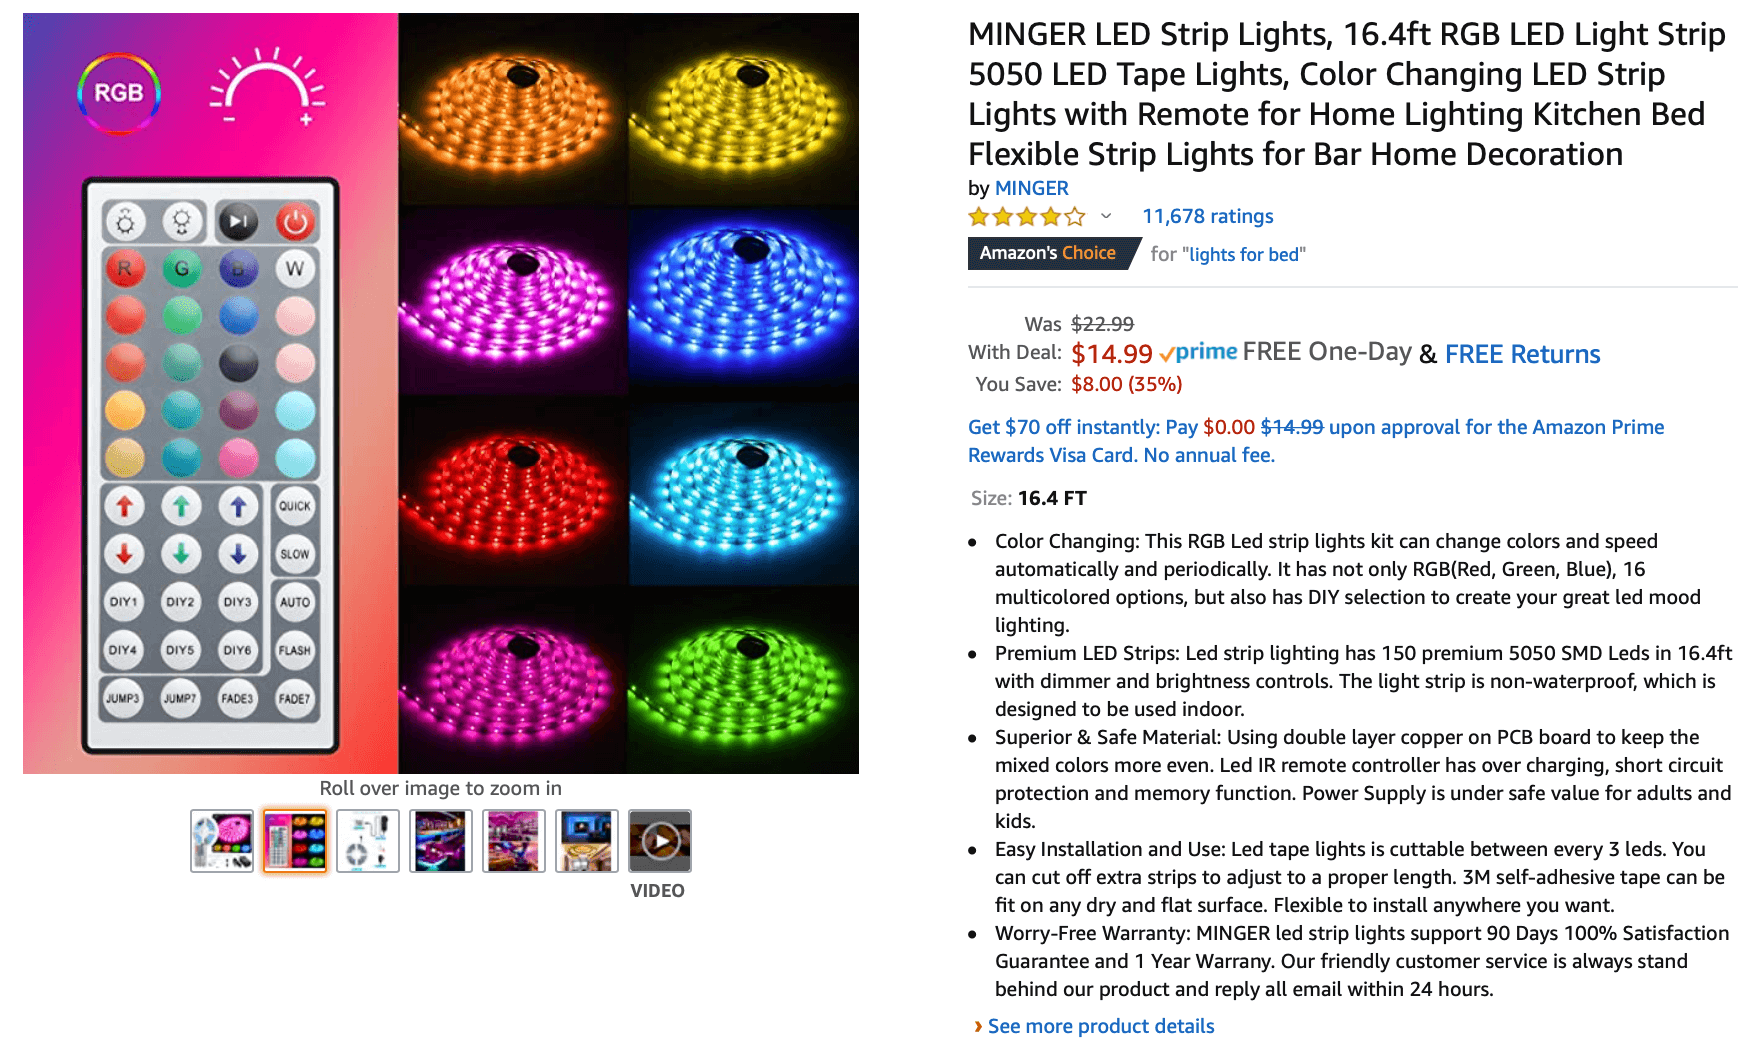Click the red power button on remote image
This screenshot has width=1764, height=1060.
coord(295,221)
